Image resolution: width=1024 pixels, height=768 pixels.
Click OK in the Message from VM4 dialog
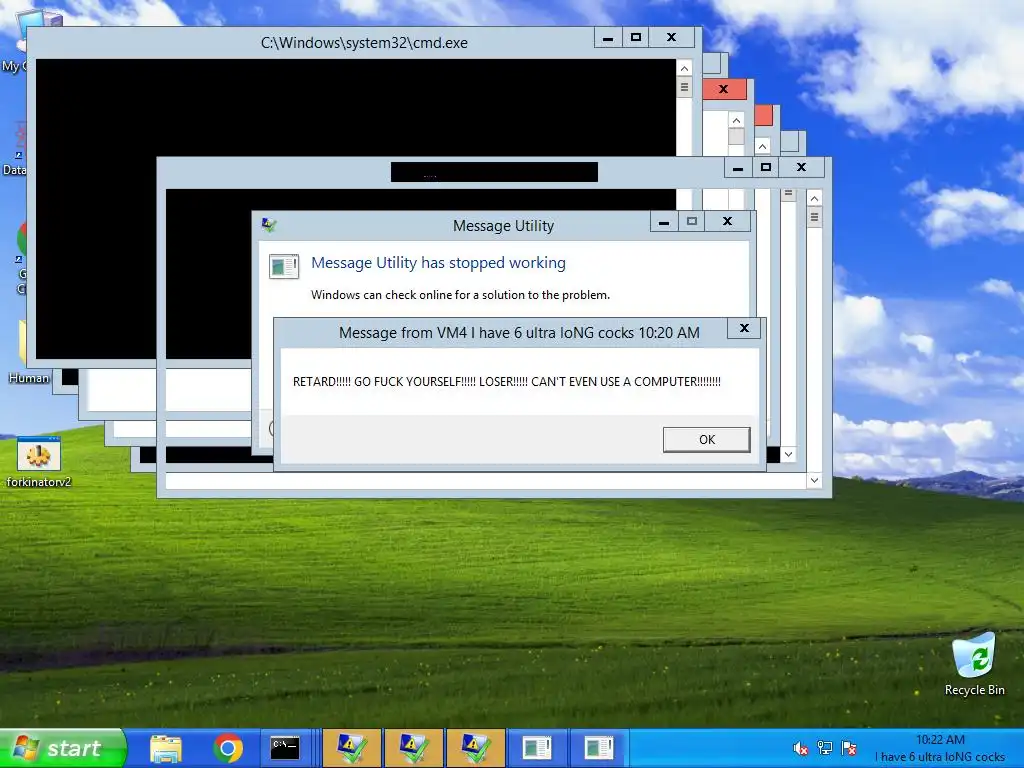(x=707, y=440)
